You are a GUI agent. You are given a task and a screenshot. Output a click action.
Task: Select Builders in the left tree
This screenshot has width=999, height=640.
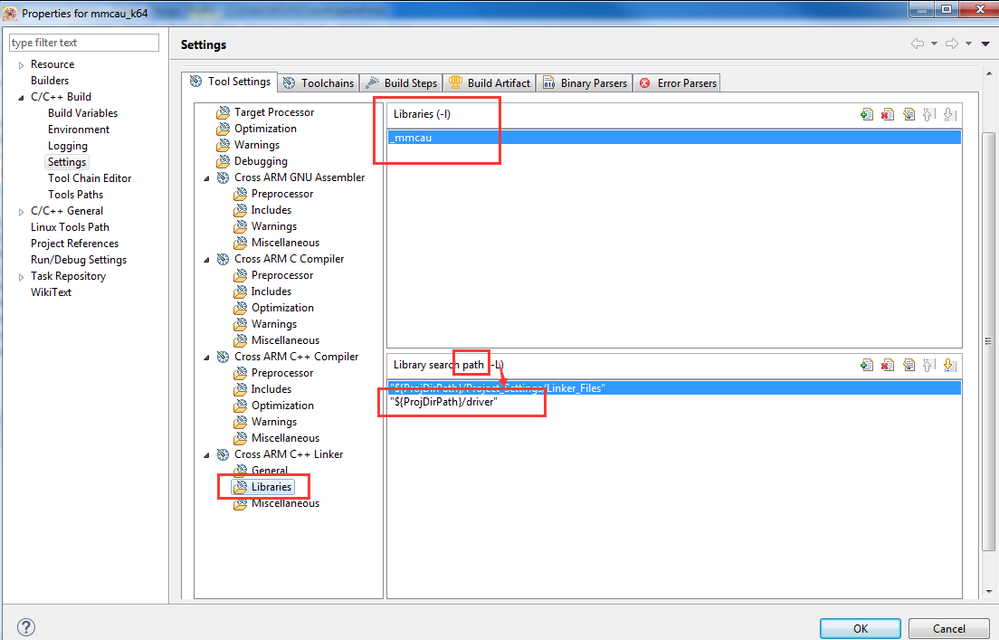pyautogui.click(x=50, y=80)
